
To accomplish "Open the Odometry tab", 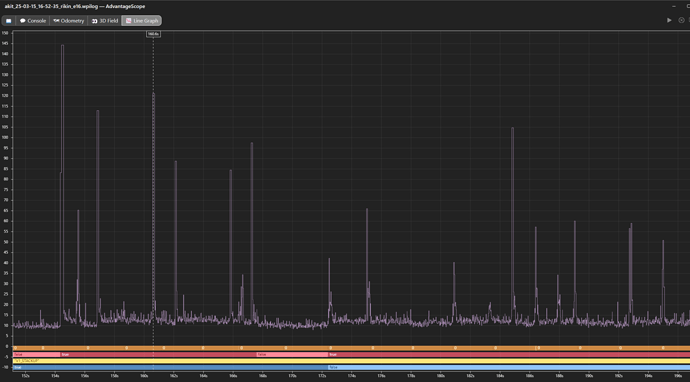I will (x=69, y=21).
